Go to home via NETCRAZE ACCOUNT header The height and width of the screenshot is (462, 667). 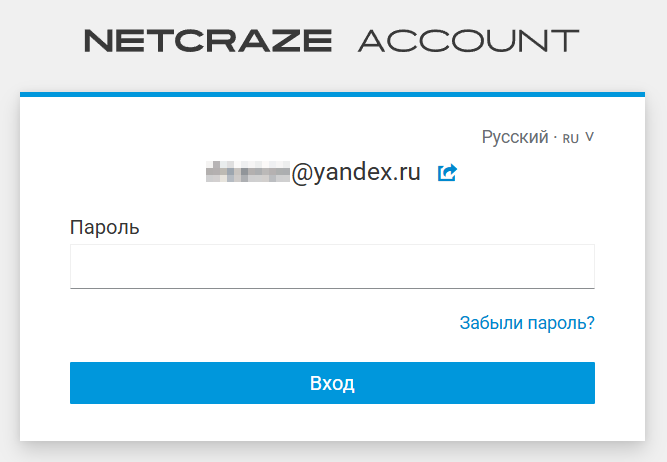332,41
